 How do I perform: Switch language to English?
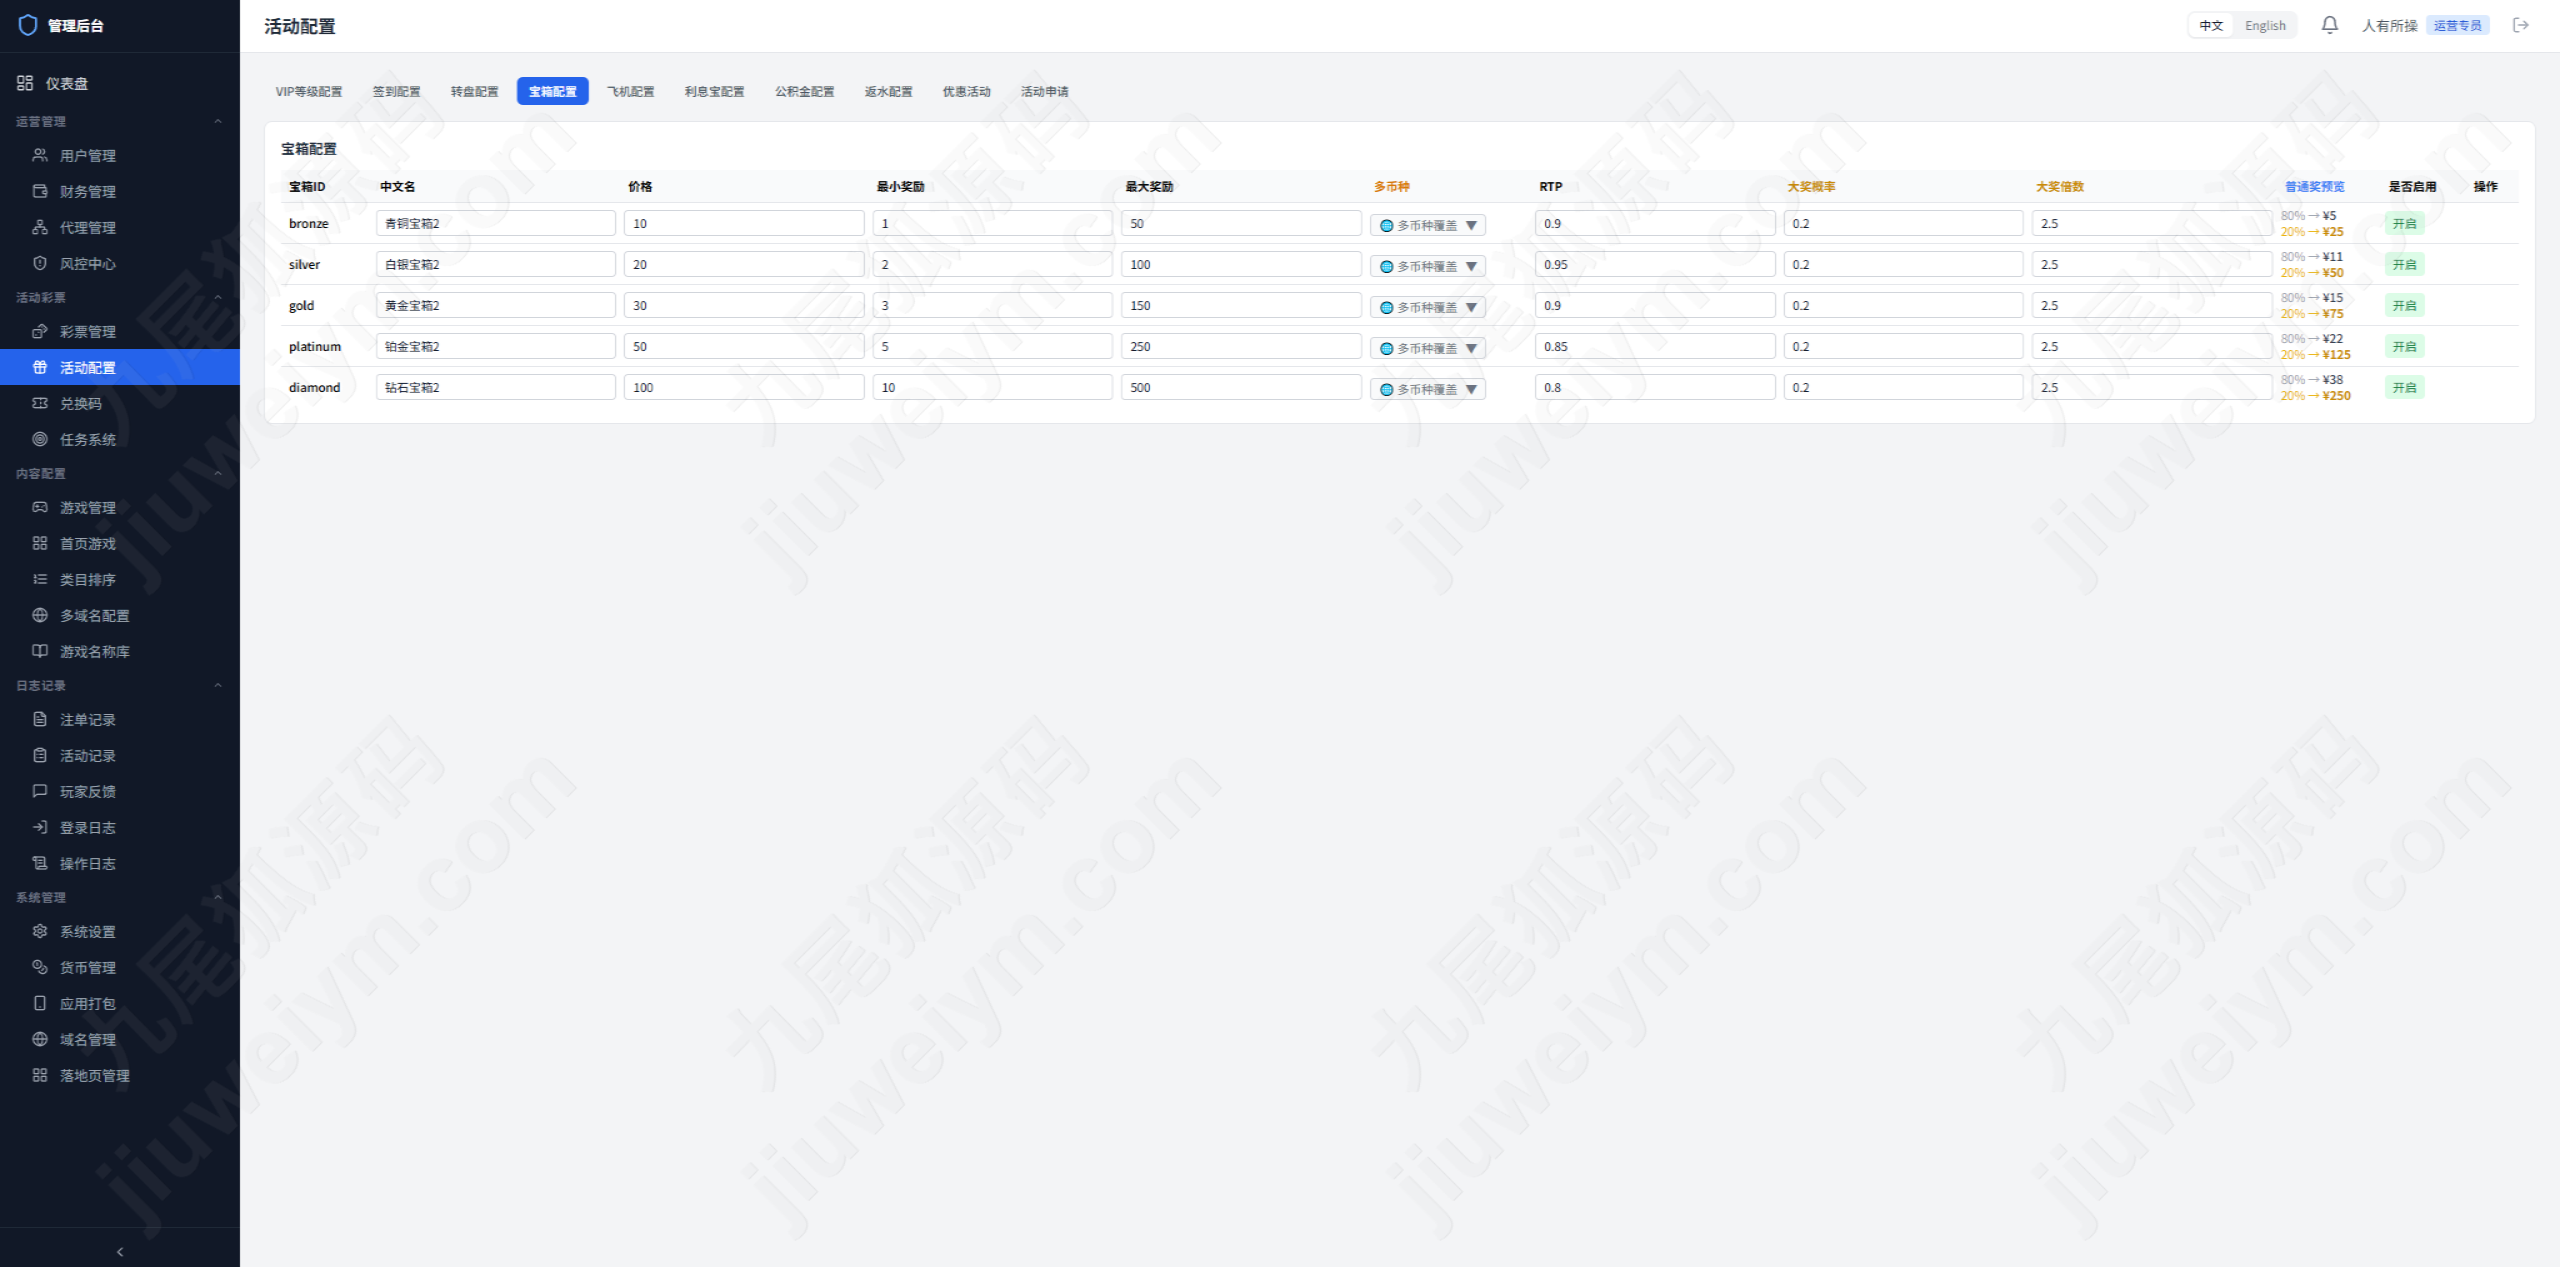[x=2265, y=25]
